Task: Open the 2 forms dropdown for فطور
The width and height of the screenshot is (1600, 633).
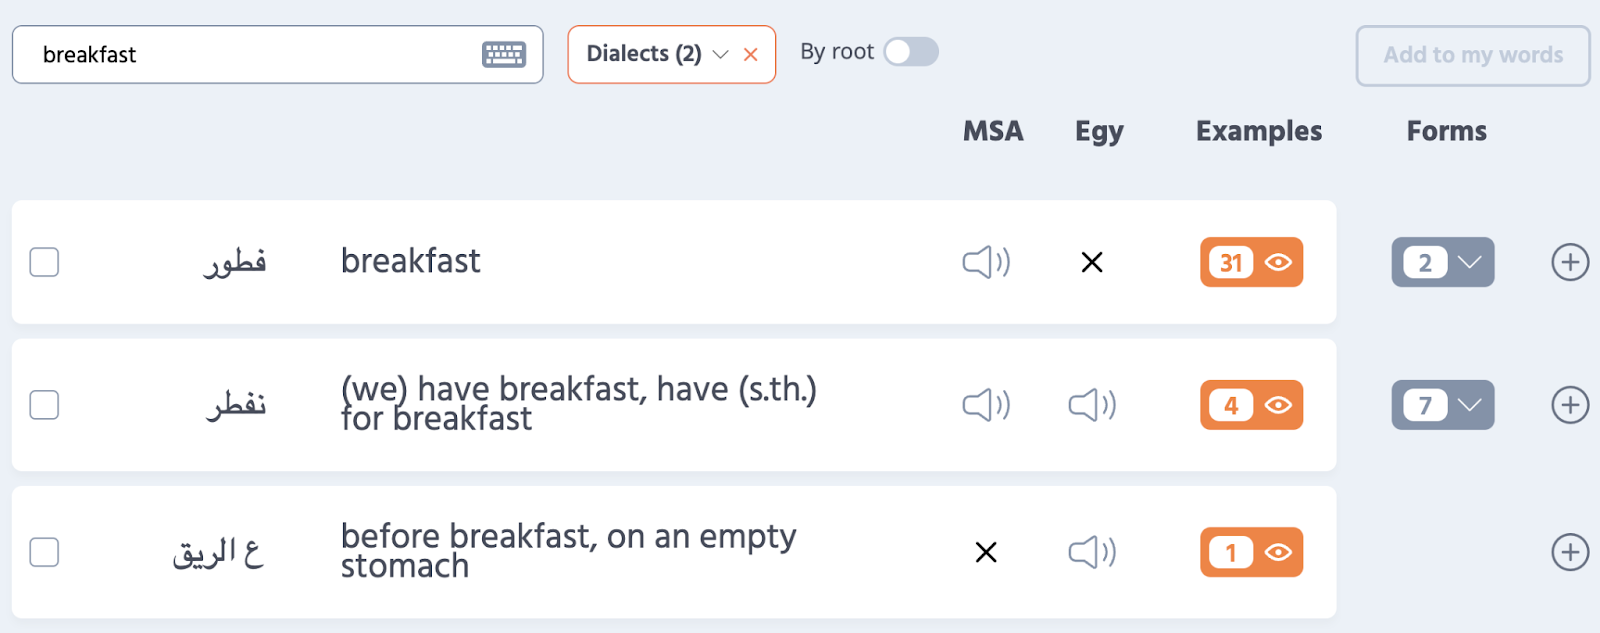Action: point(1442,262)
